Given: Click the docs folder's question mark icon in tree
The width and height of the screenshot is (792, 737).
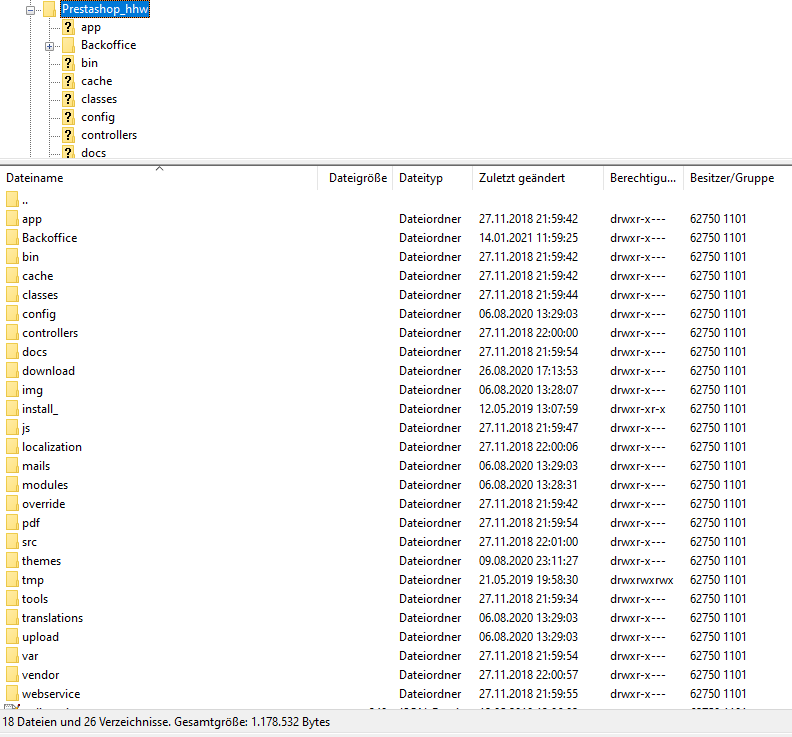Looking at the screenshot, I should click(x=68, y=152).
